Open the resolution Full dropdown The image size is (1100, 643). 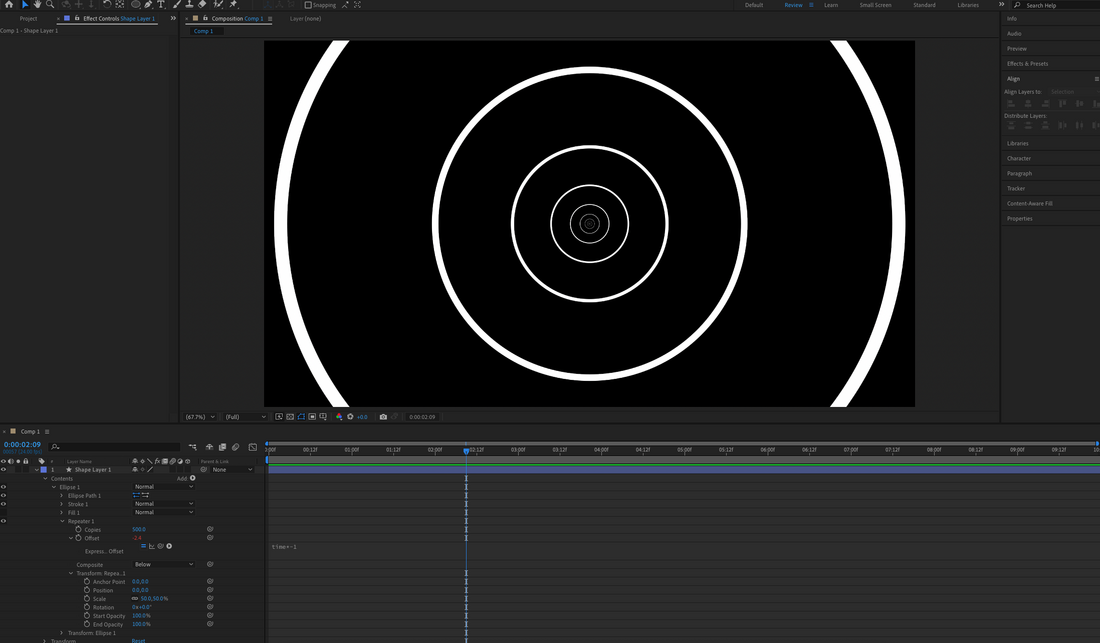245,417
